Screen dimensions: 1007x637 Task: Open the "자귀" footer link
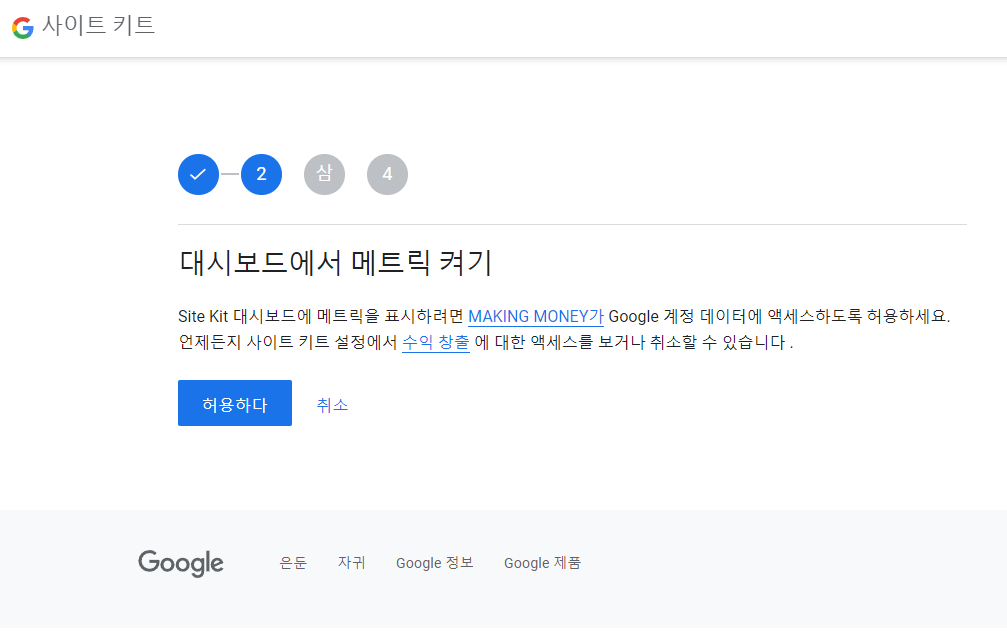point(351,562)
